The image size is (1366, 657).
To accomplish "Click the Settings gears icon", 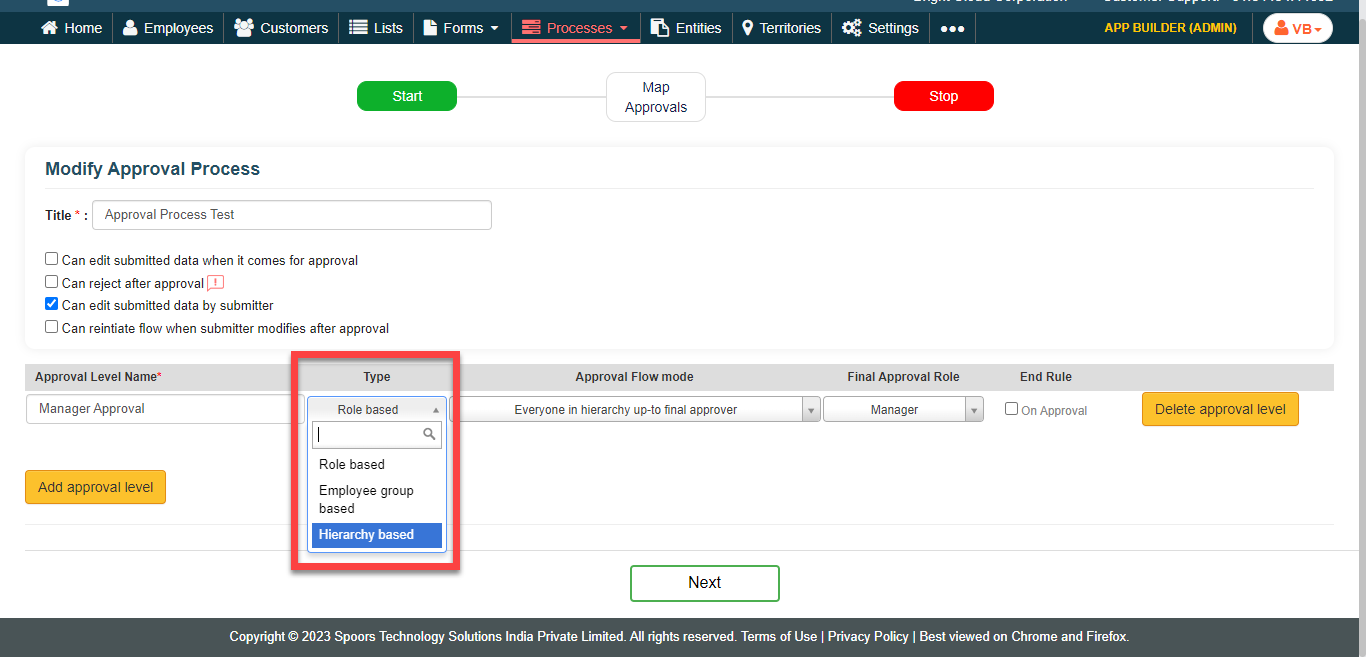I will 851,28.
